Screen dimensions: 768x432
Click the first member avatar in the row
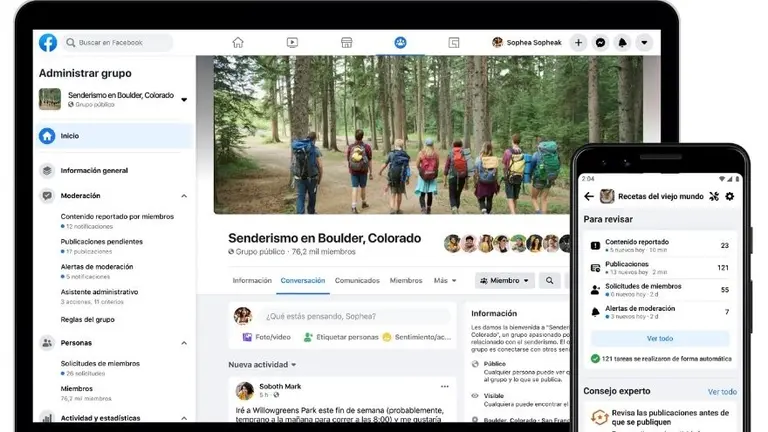452,243
